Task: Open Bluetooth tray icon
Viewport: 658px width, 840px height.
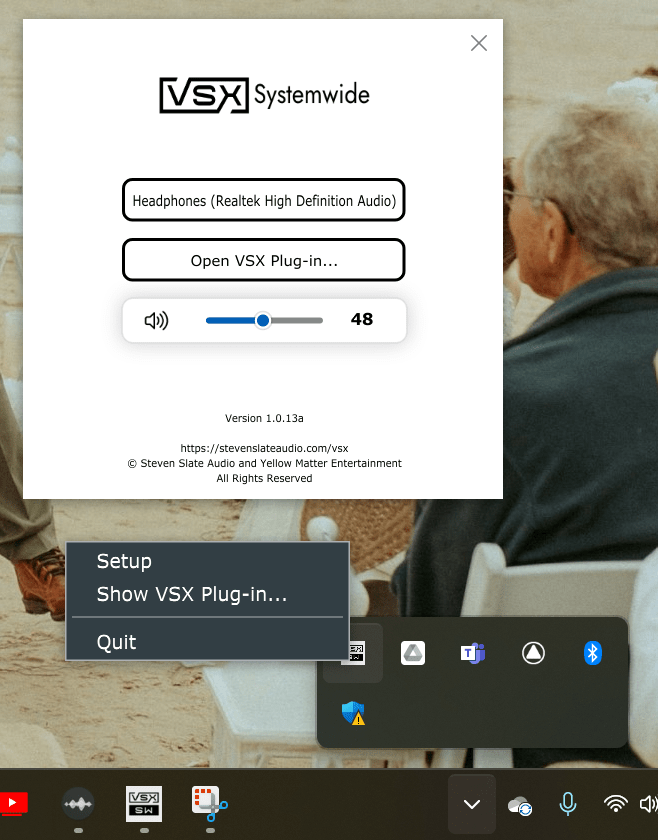Action: (x=593, y=653)
